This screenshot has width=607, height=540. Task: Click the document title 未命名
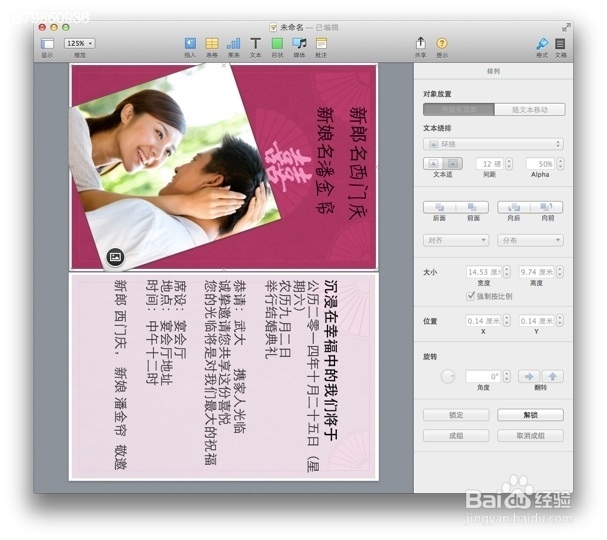(292, 27)
